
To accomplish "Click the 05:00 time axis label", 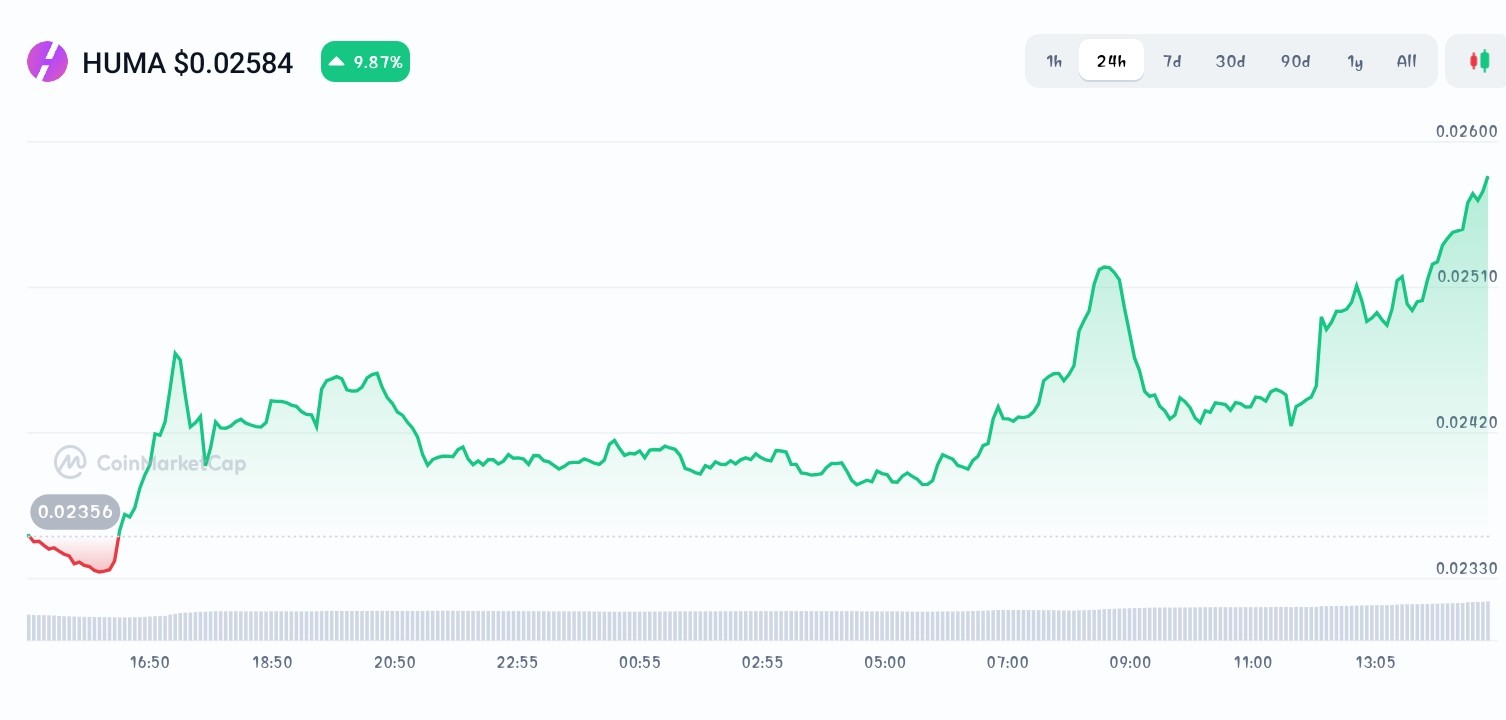I will (885, 662).
